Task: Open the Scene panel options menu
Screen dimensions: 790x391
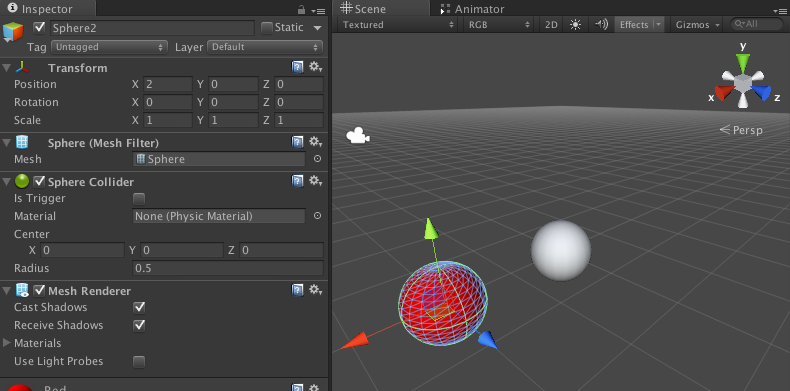Action: tap(781, 11)
